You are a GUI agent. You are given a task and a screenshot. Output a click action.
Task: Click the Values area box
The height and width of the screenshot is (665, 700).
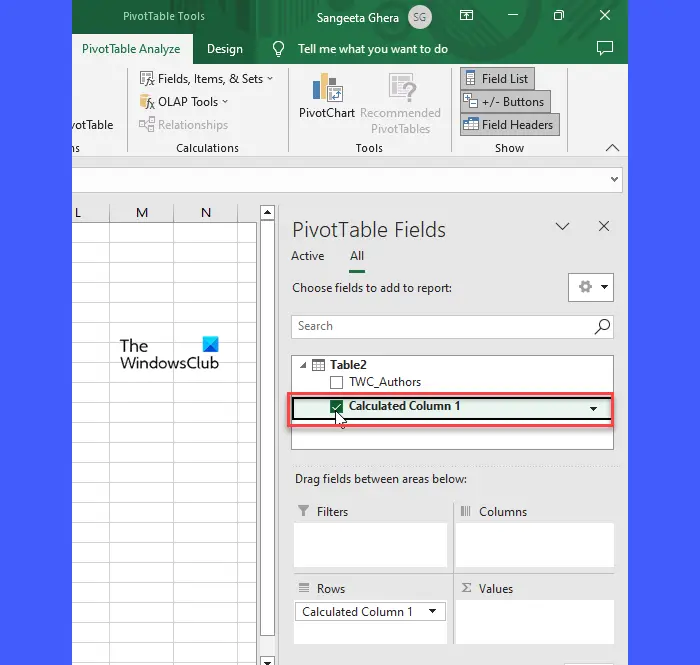coord(534,622)
